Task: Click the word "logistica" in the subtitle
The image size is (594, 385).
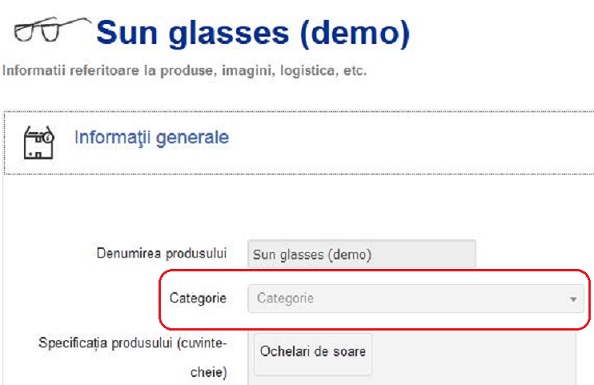Action: [x=308, y=71]
